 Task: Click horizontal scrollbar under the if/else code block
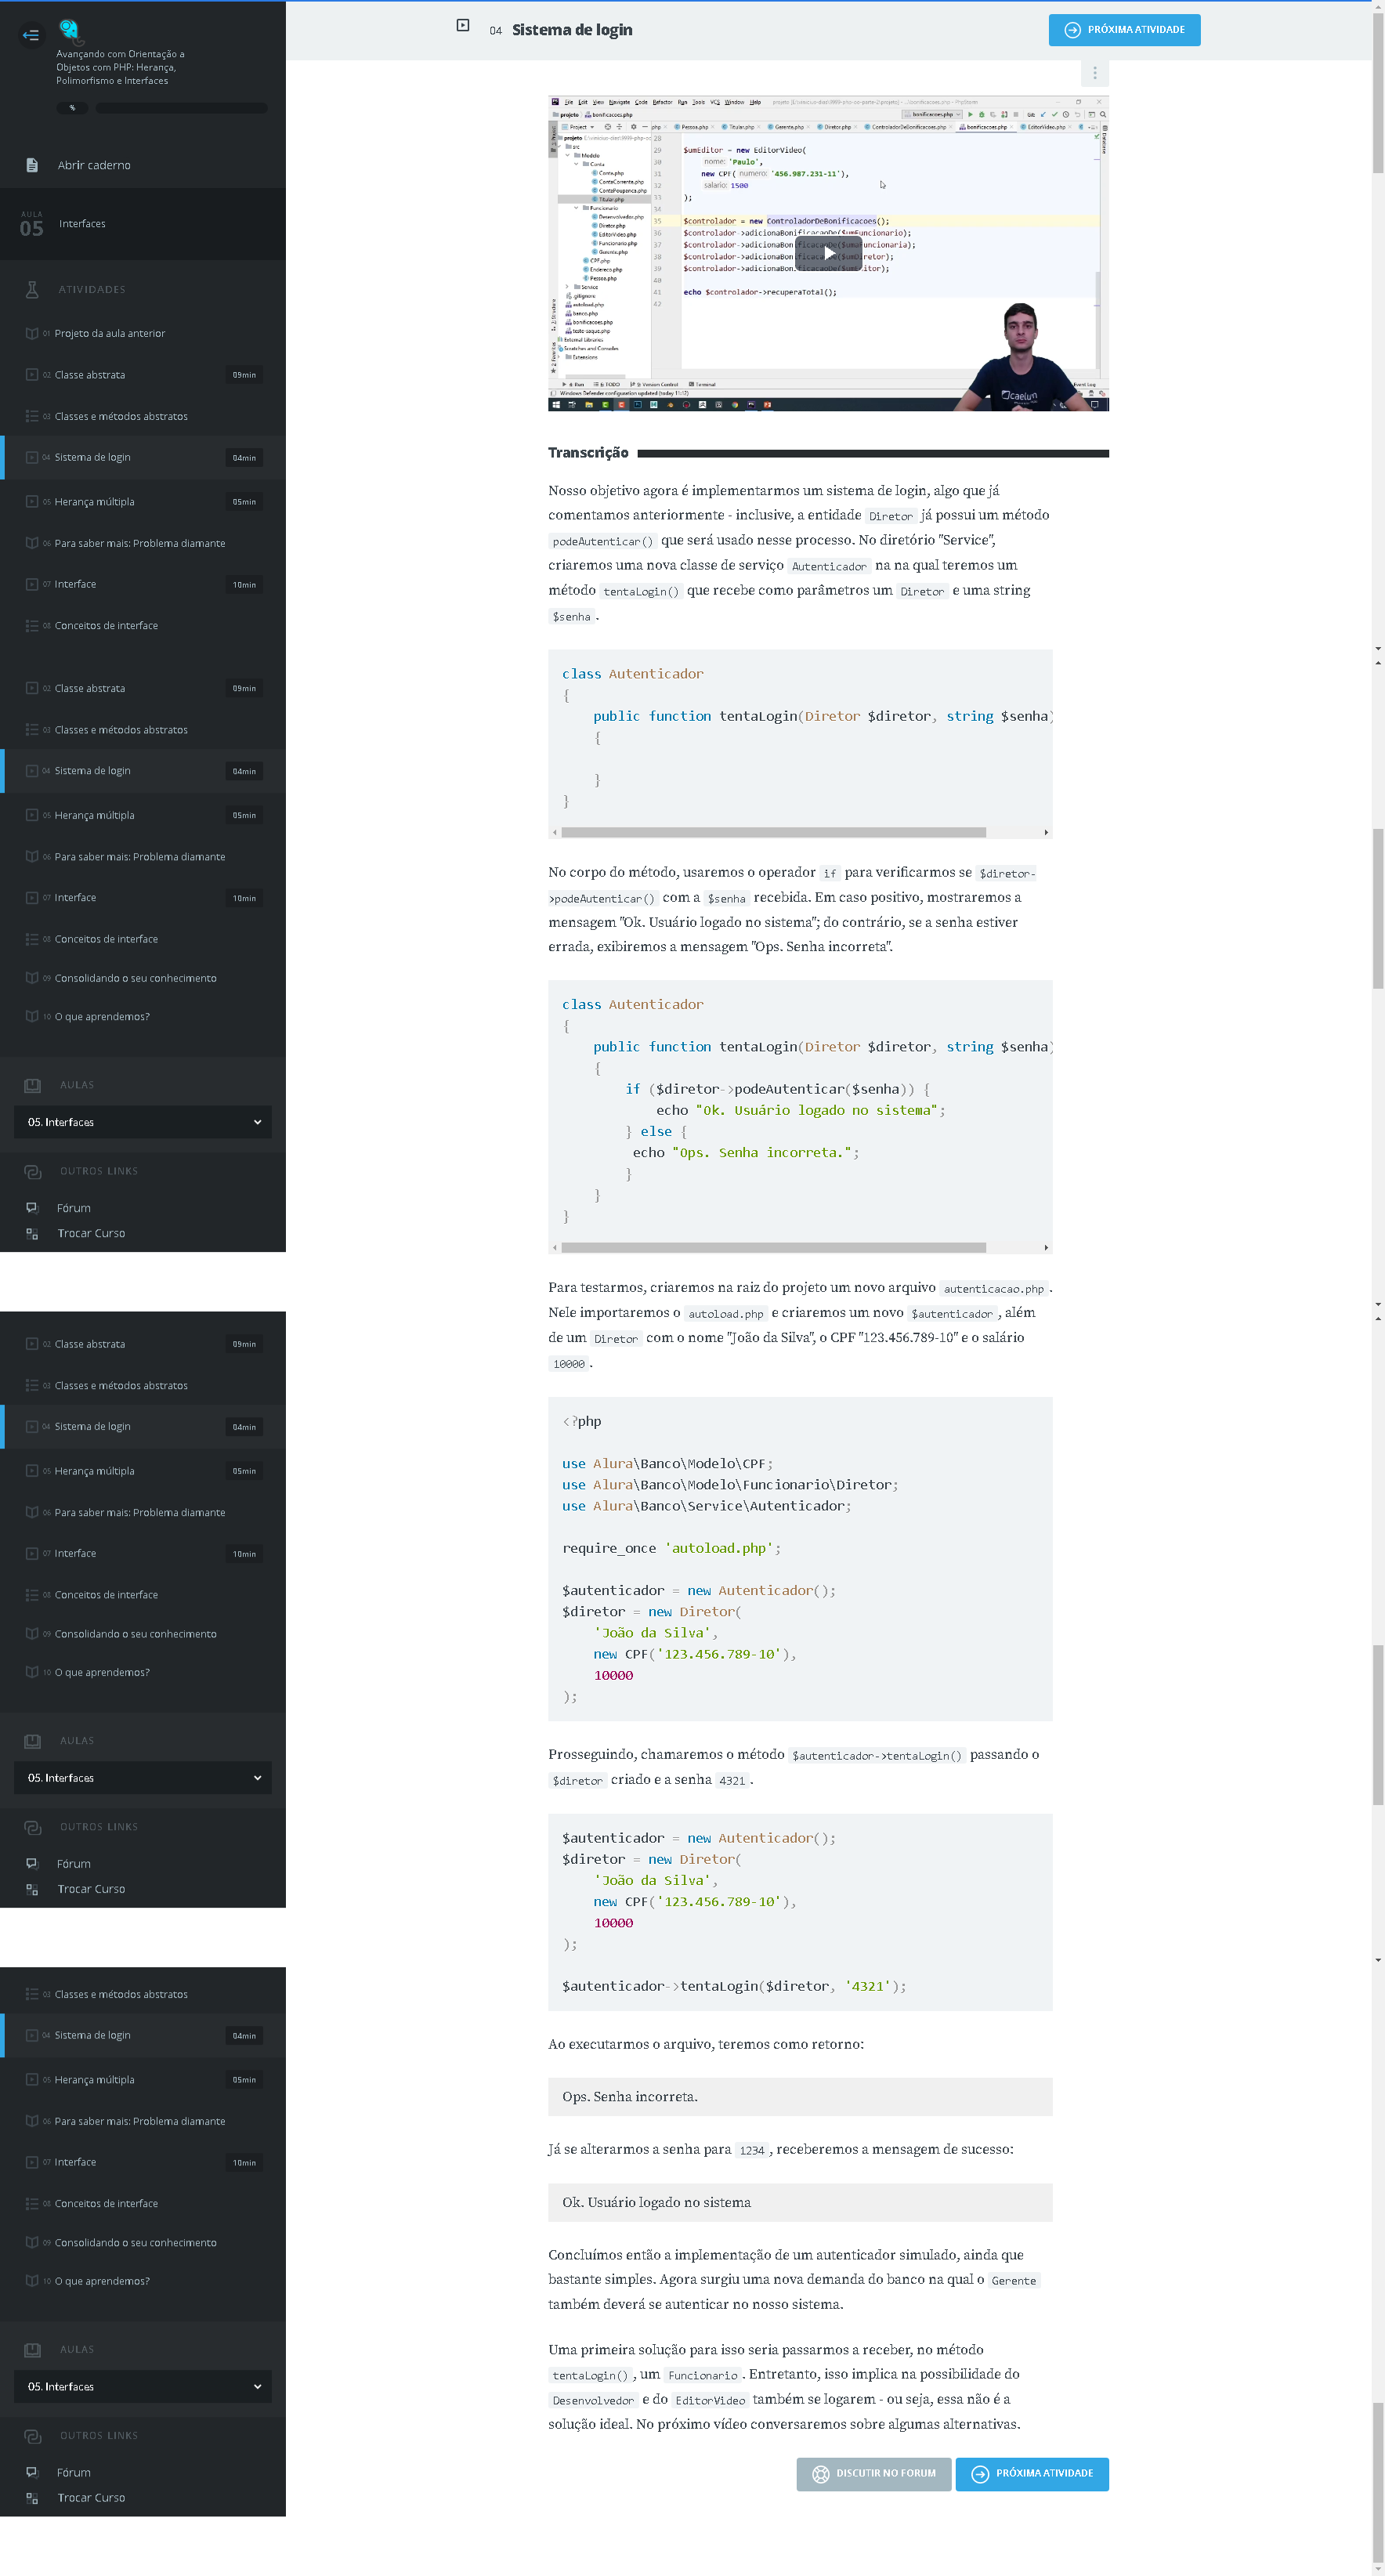(x=772, y=1247)
